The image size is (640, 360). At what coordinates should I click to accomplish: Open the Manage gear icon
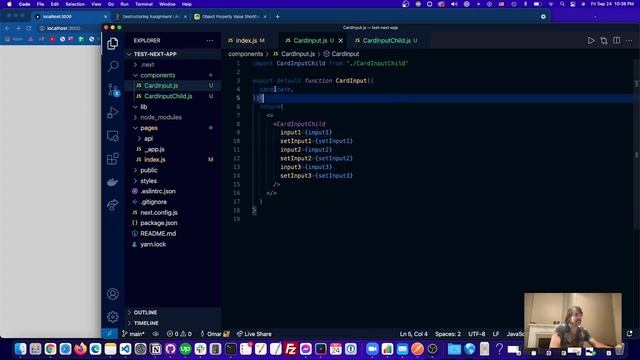(113, 316)
